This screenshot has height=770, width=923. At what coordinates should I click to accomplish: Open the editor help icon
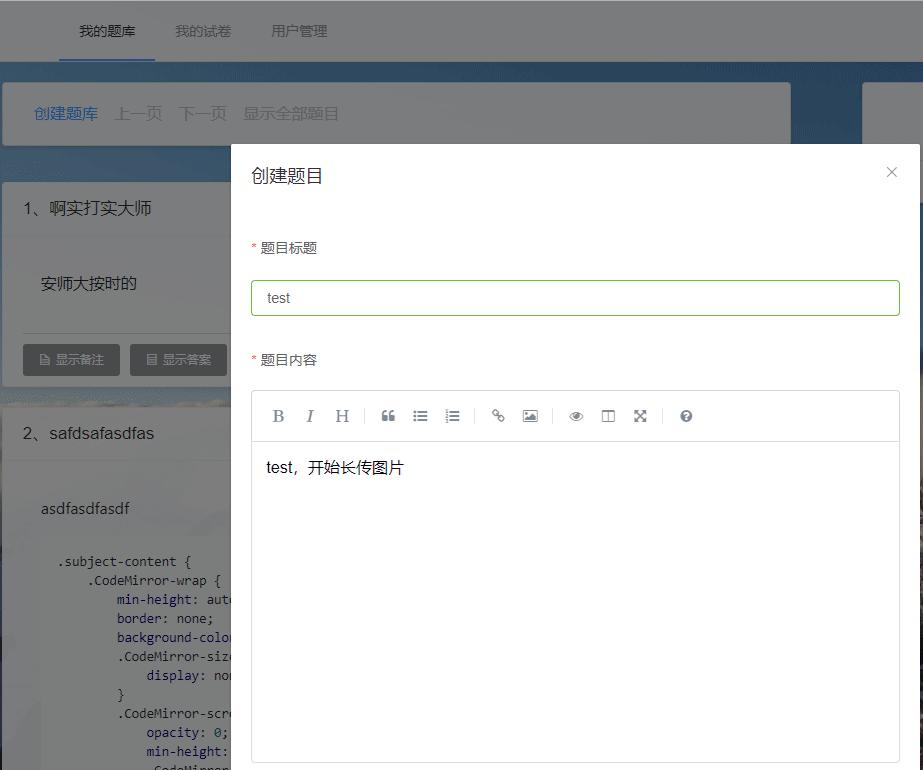click(x=686, y=415)
